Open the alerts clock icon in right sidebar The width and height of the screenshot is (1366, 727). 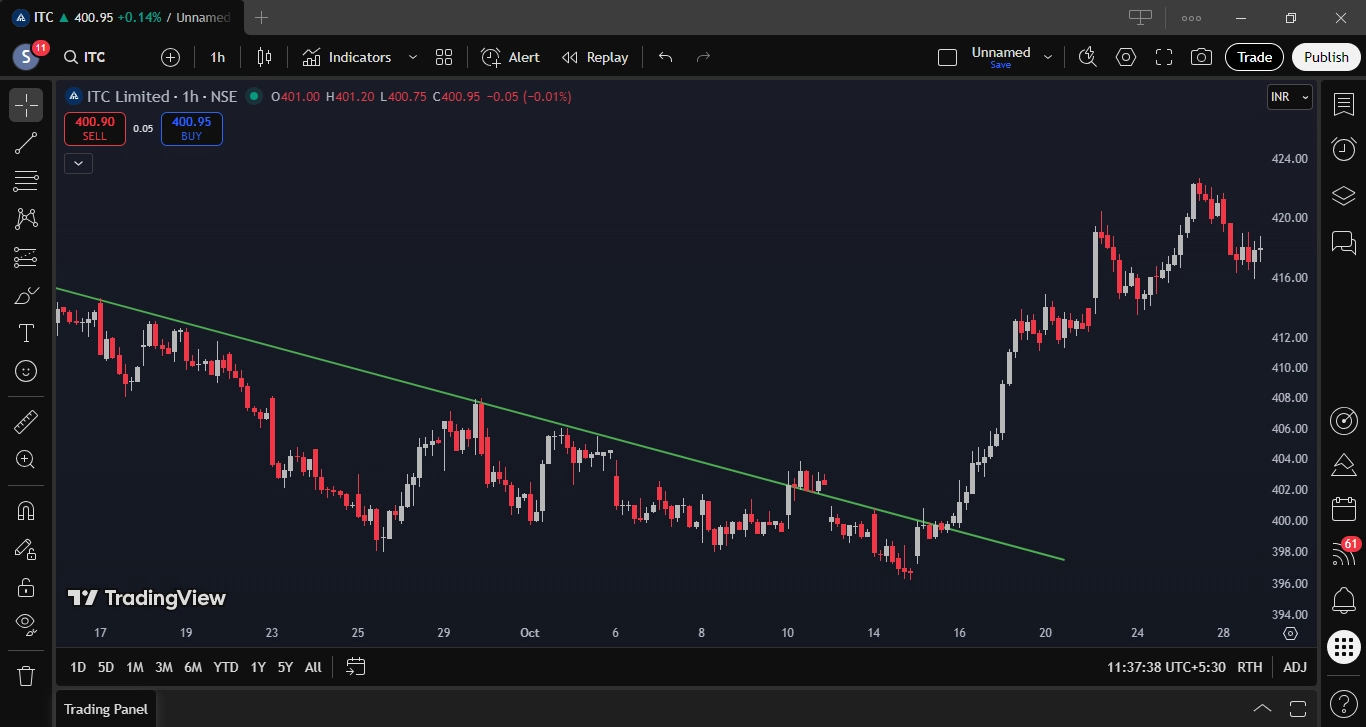click(1344, 149)
